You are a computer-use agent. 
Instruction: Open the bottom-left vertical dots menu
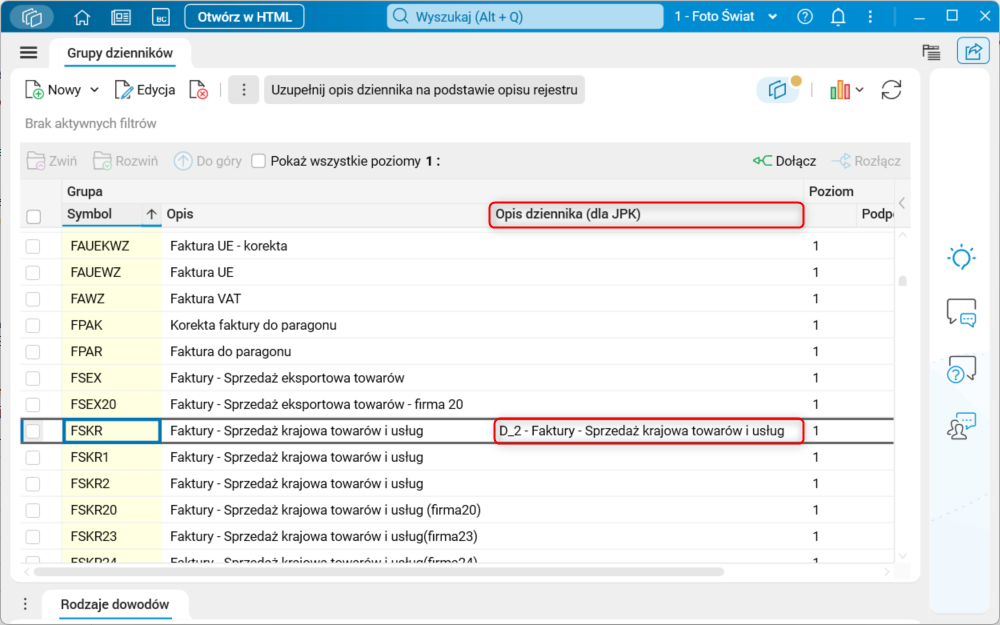click(x=25, y=603)
